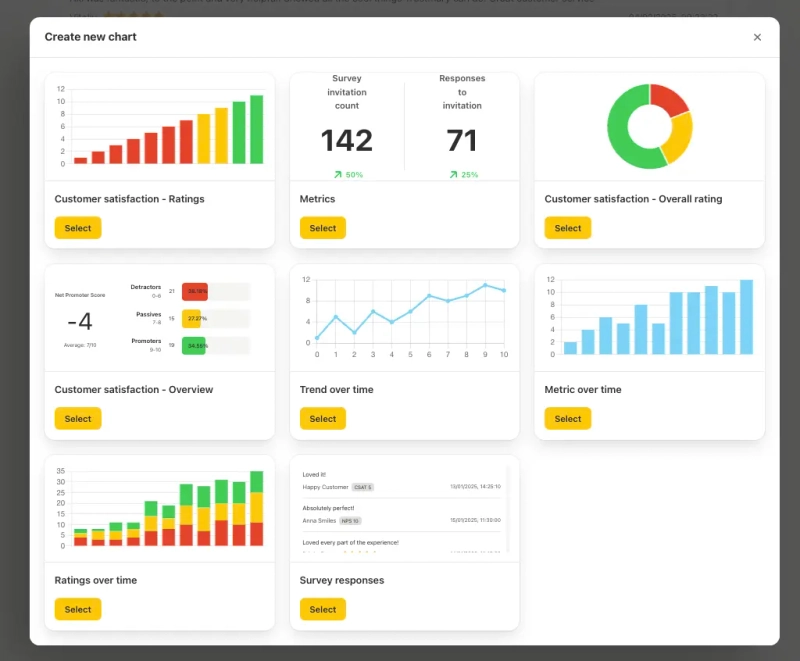The height and width of the screenshot is (661, 800).
Task: Choose Select for Customer satisfaction - Overall rating
Action: (x=567, y=228)
